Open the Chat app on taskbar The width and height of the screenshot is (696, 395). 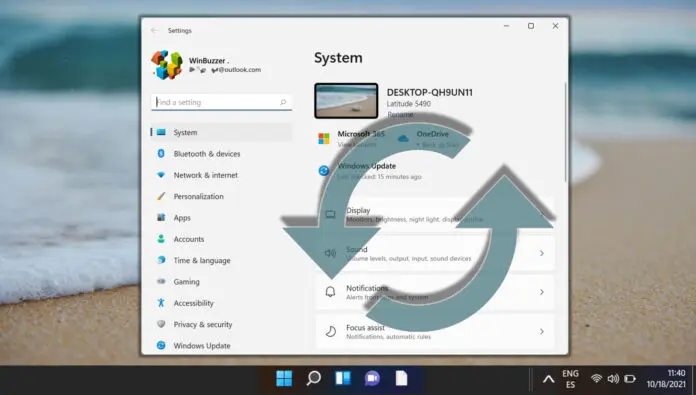tap(372, 378)
